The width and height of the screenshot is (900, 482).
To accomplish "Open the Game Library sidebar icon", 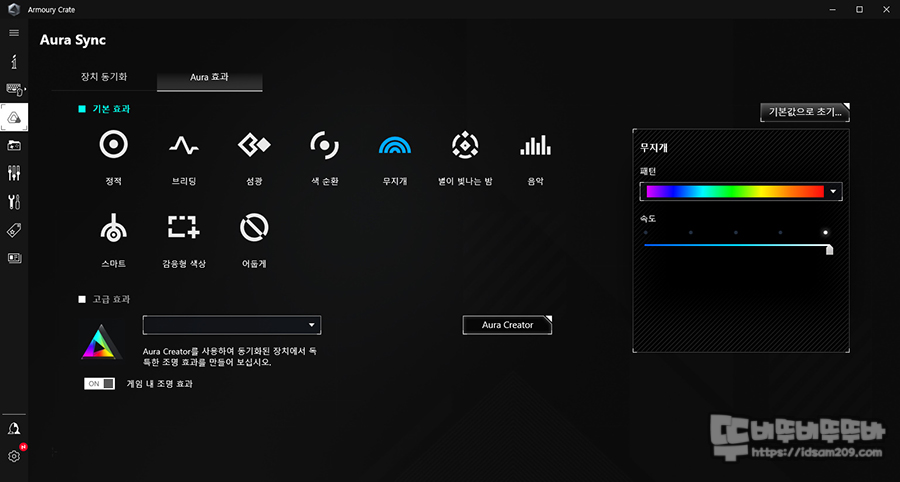I will tap(14, 146).
